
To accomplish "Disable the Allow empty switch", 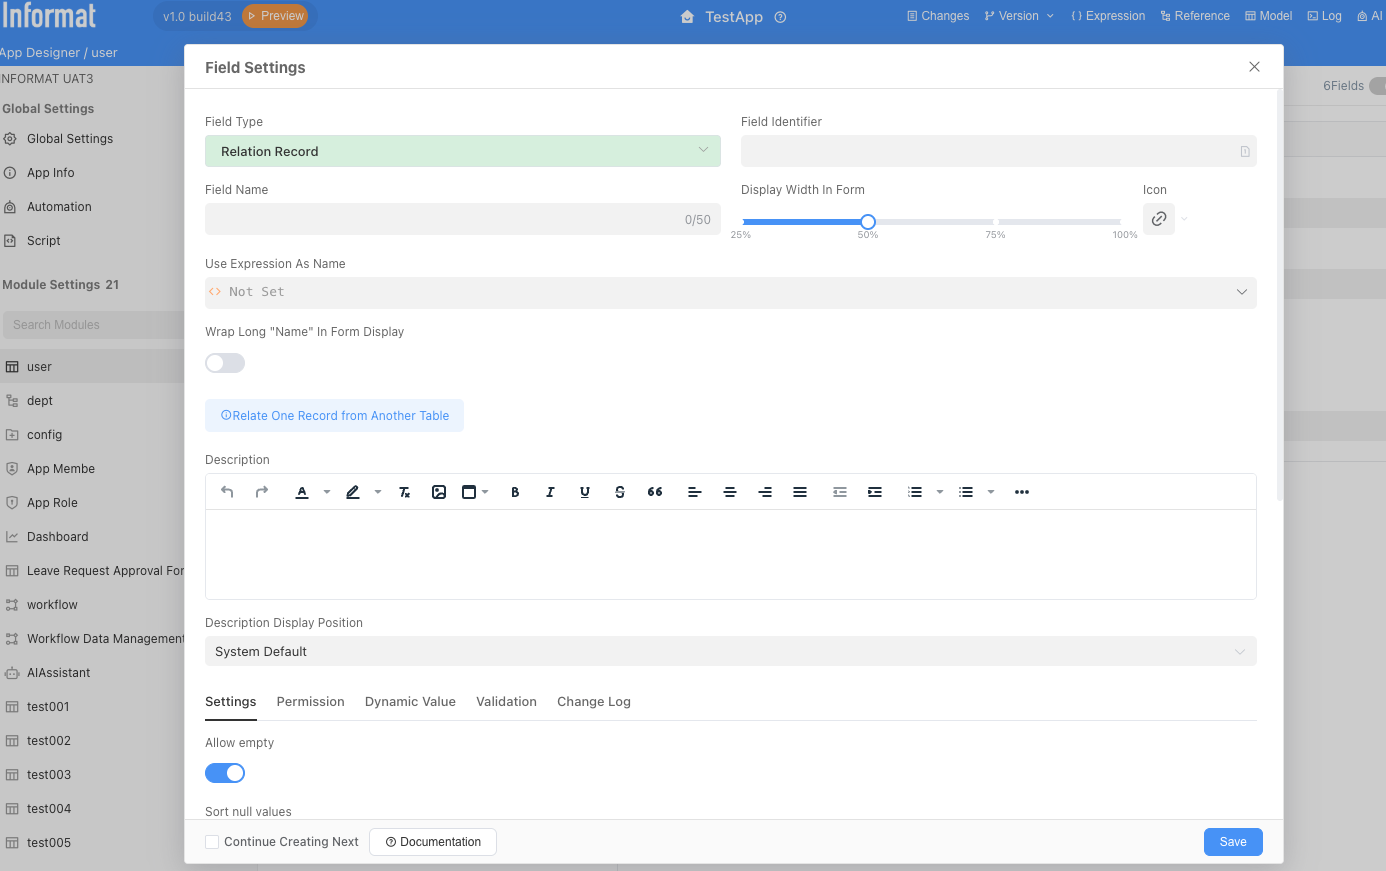I will click(x=225, y=773).
